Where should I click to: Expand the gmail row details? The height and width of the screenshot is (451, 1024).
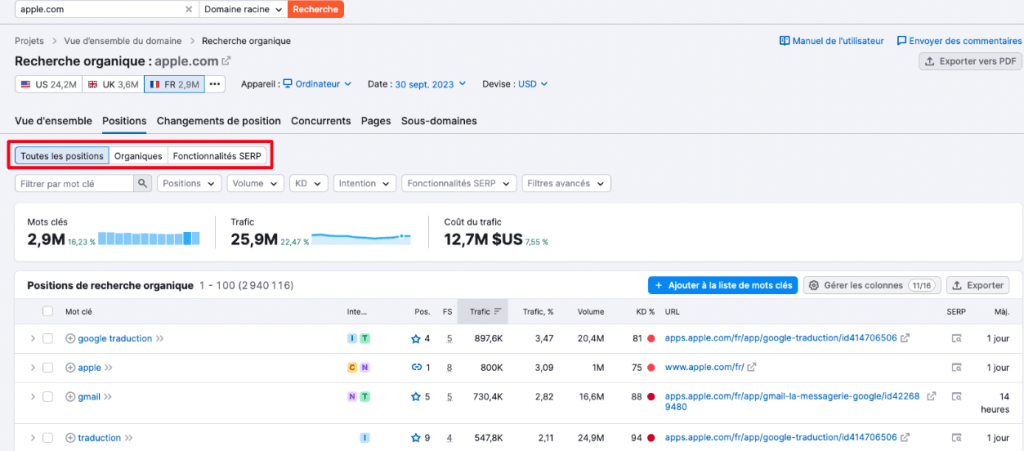click(x=32, y=396)
